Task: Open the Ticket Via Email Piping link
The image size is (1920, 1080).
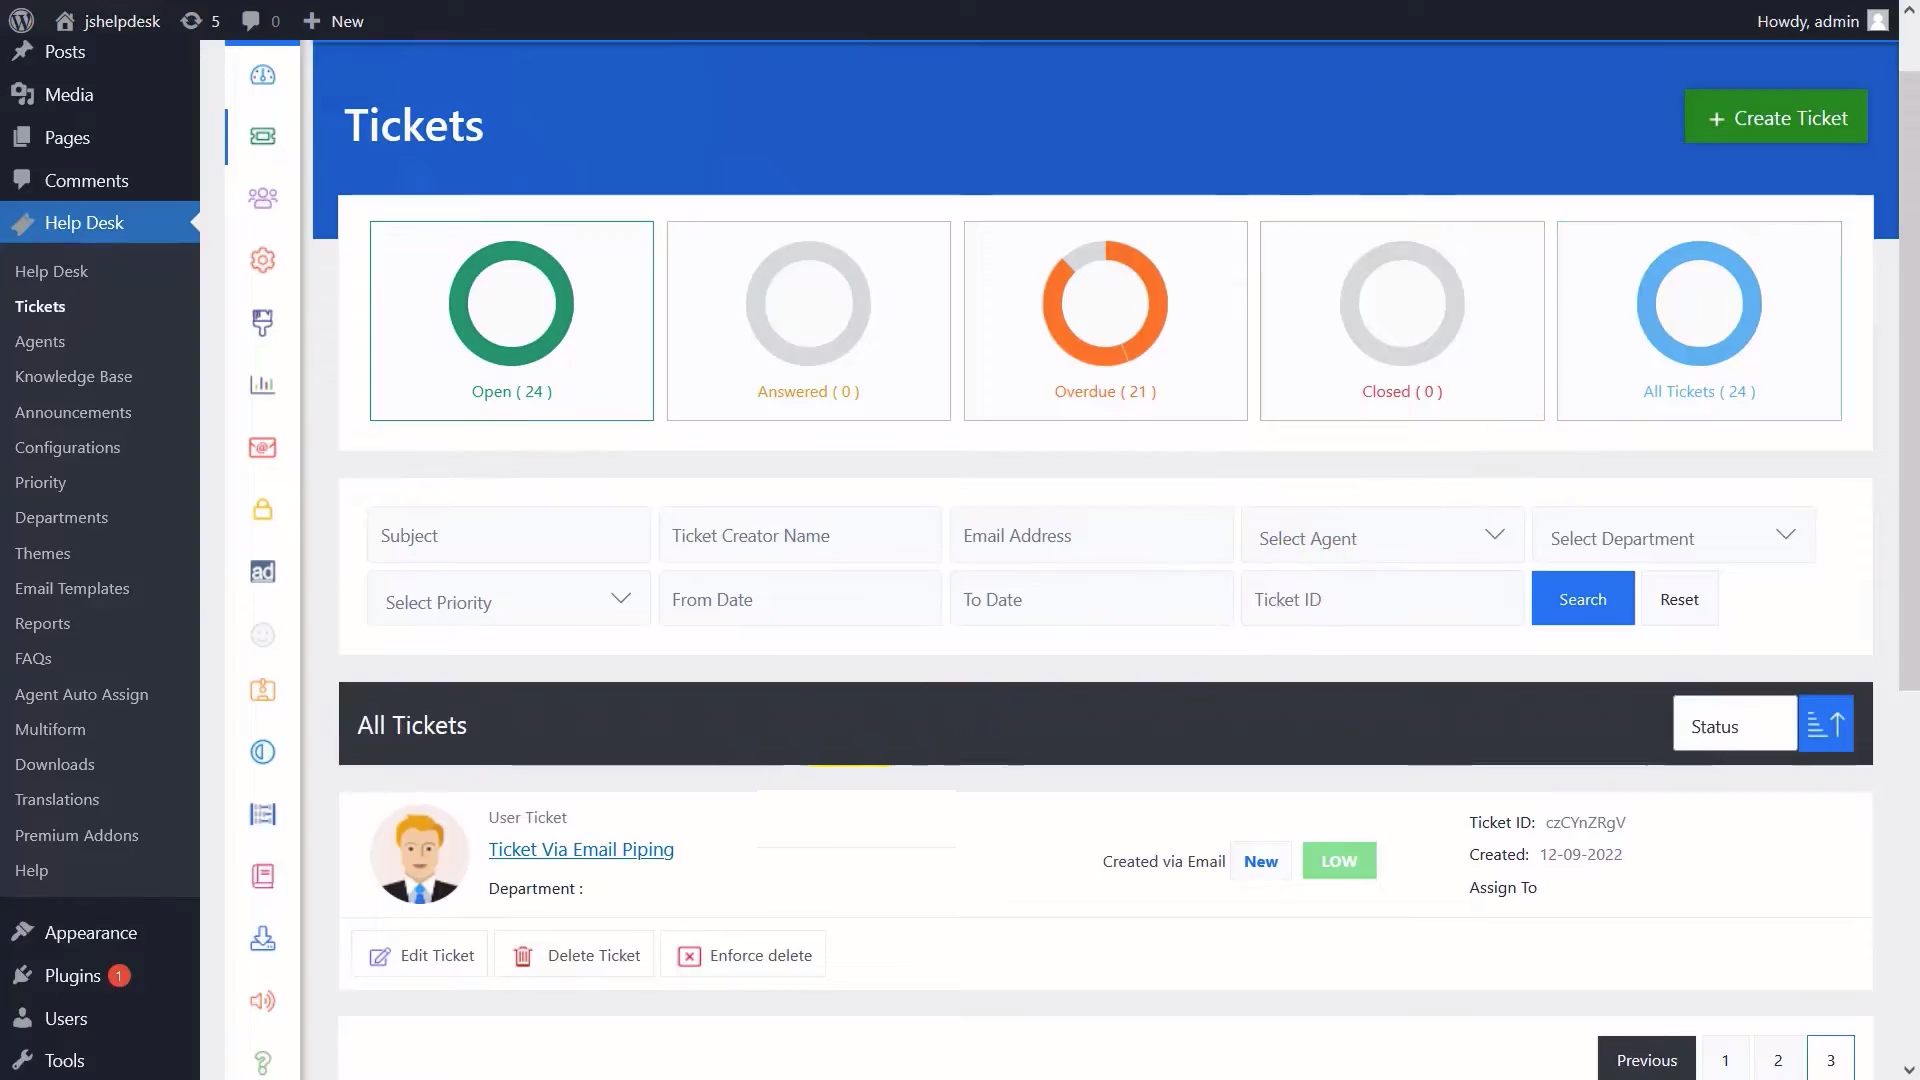Action: [581, 849]
